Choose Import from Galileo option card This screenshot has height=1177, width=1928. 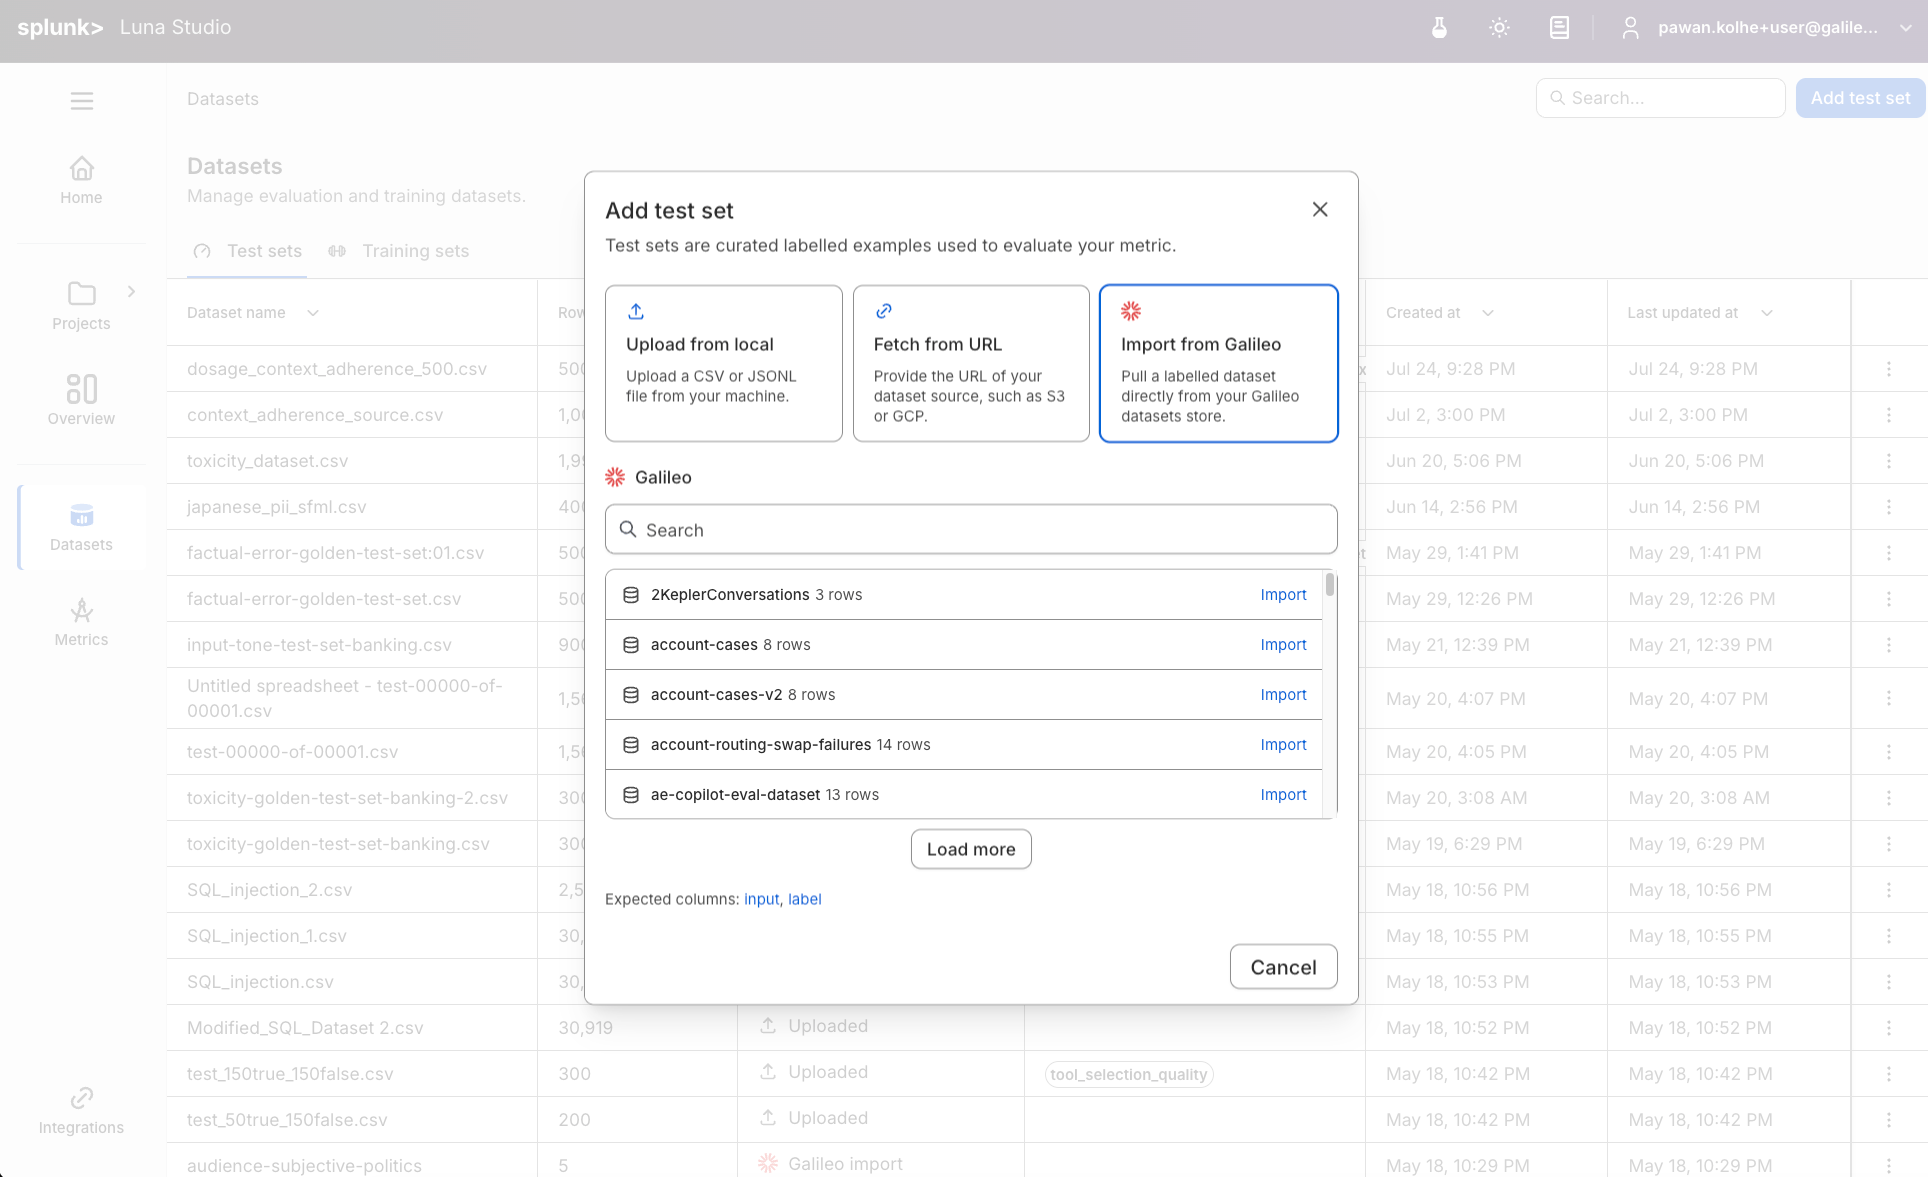pyautogui.click(x=1218, y=363)
